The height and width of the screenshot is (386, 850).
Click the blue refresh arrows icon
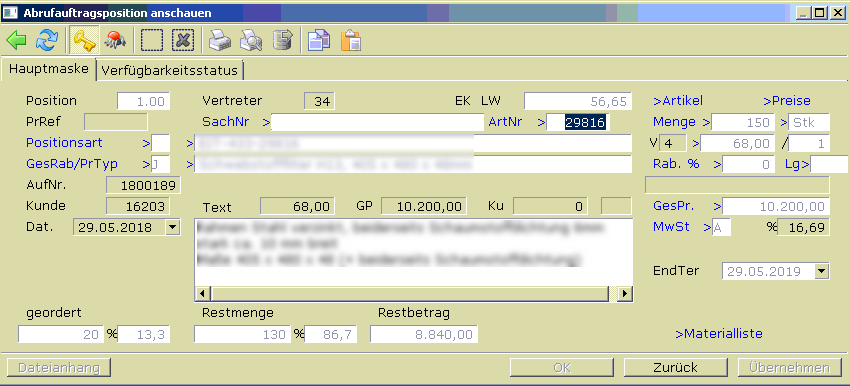(47, 41)
